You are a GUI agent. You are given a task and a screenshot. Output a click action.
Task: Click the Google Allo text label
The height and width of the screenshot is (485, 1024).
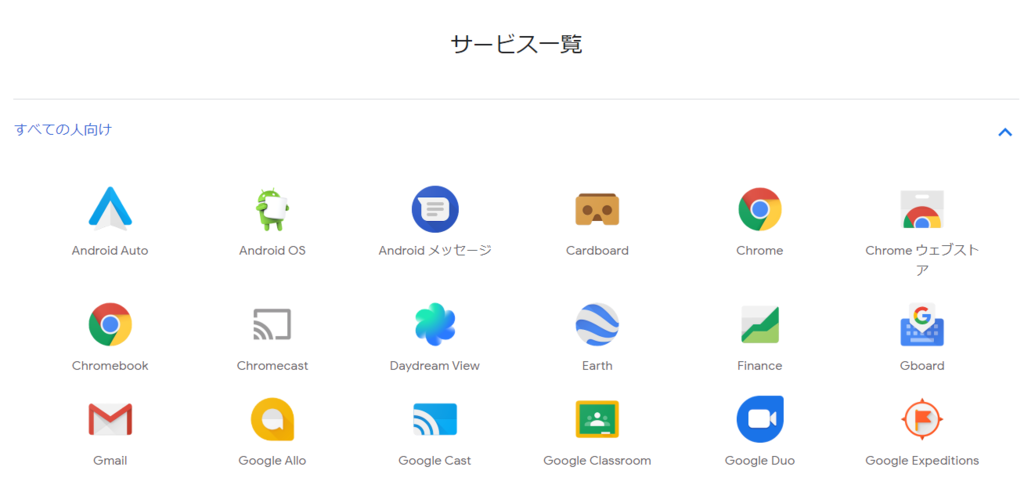point(272,461)
